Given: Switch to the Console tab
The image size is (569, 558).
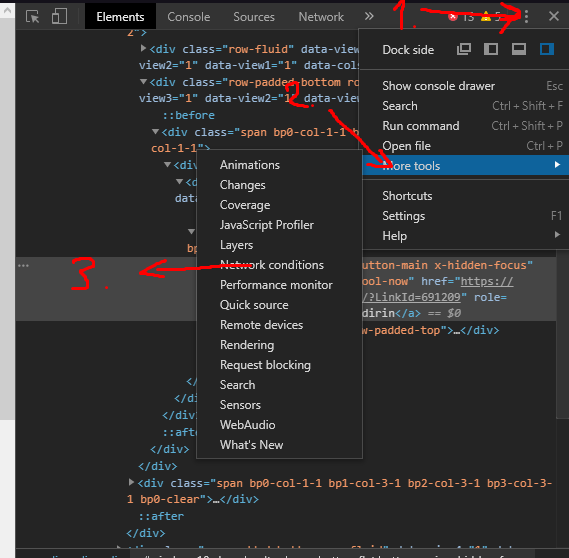Looking at the screenshot, I should click(189, 17).
